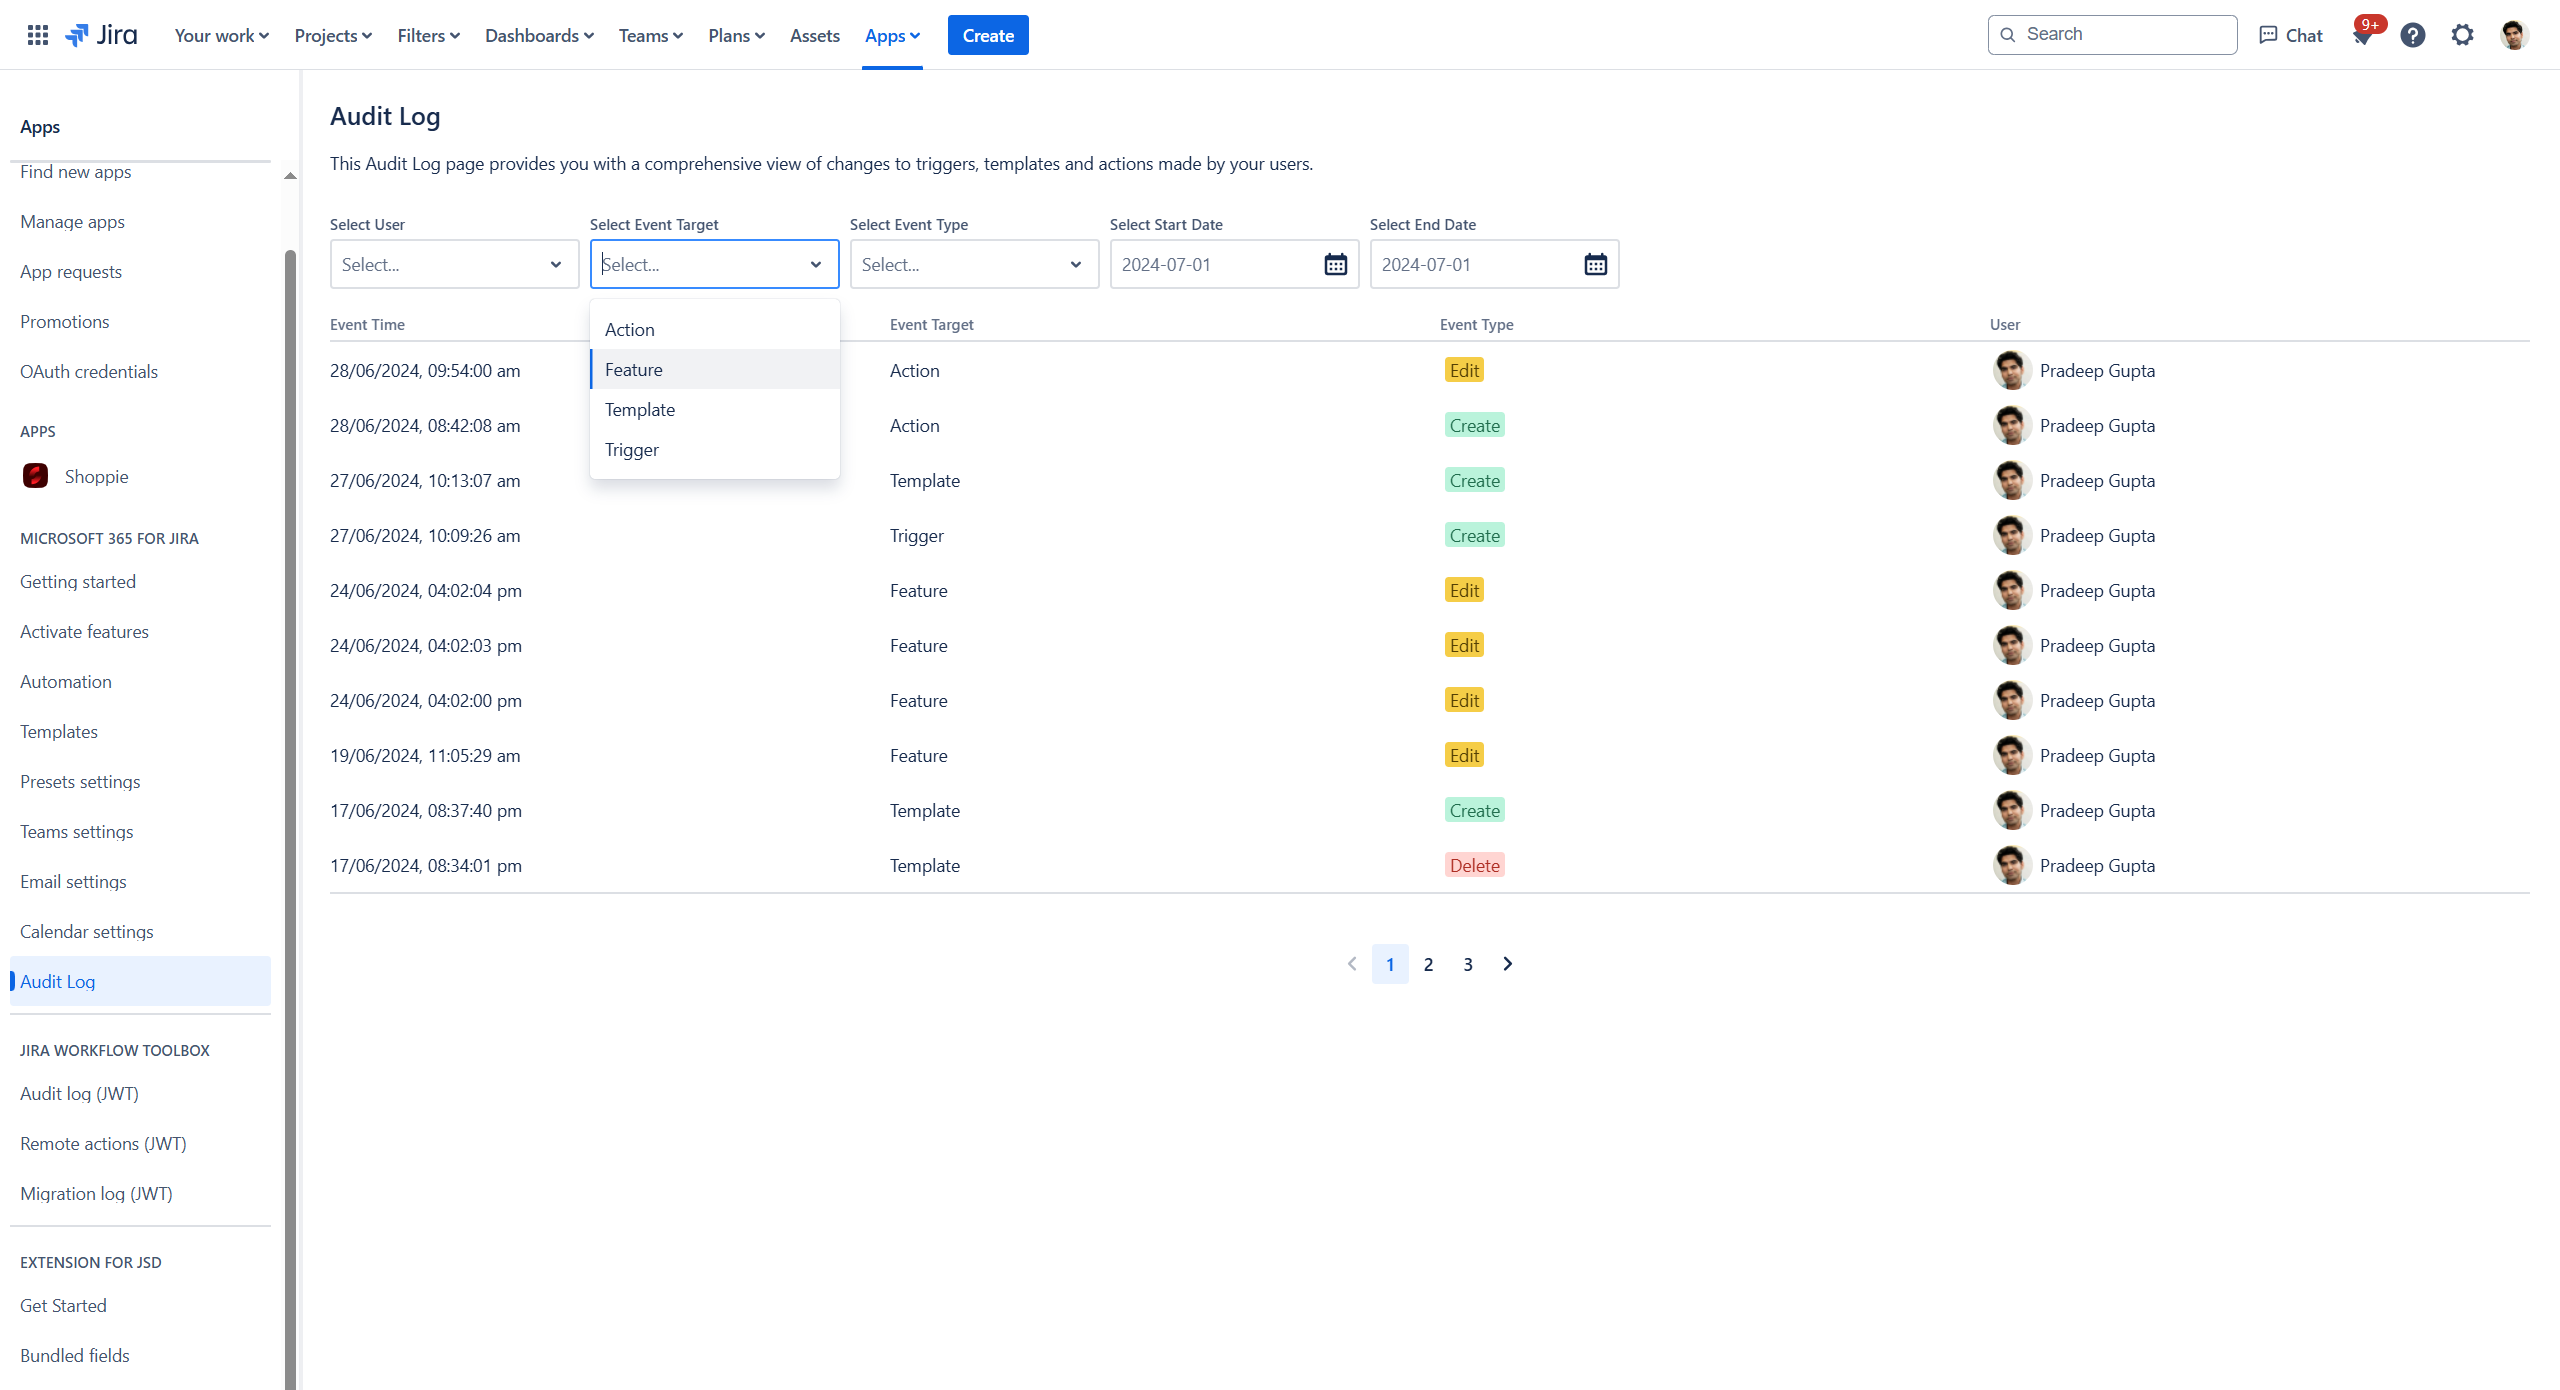Click the Shoppie app icon

coord(36,476)
